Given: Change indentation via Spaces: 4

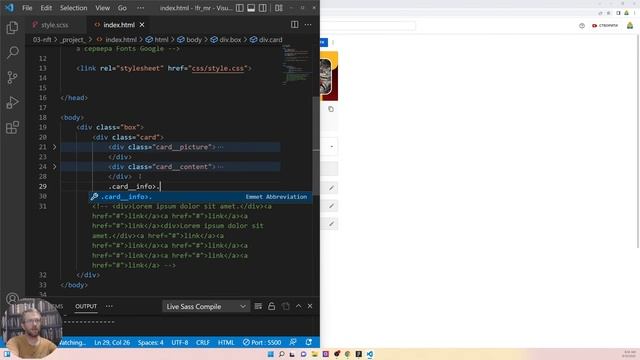Looking at the screenshot, I should click(x=150, y=342).
